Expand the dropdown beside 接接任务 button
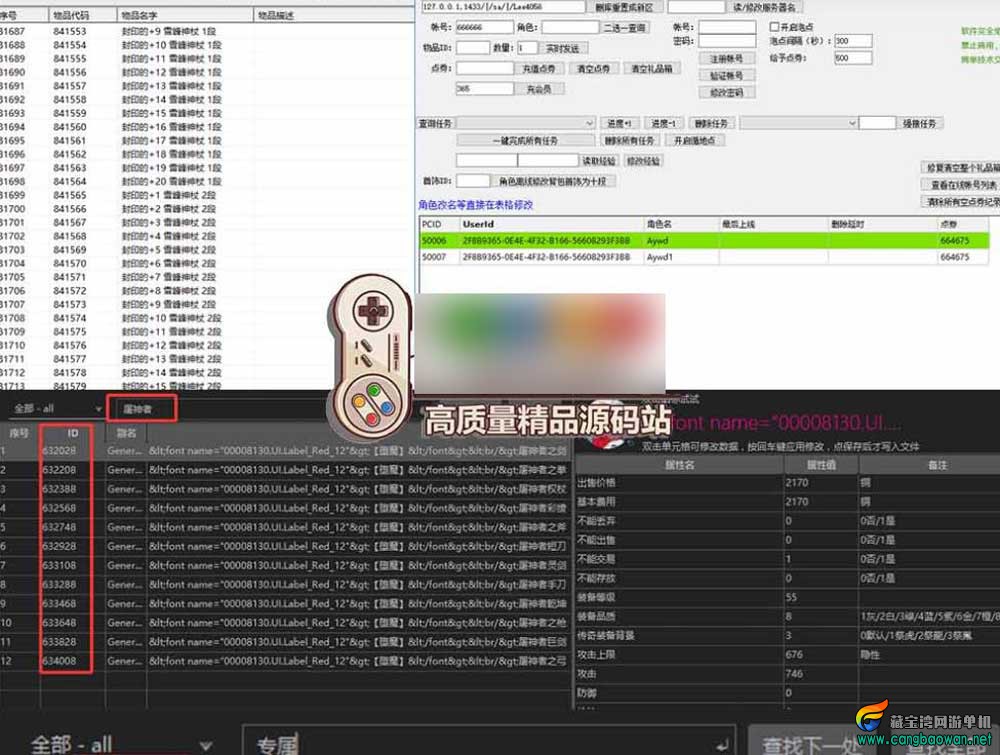 click(x=798, y=123)
